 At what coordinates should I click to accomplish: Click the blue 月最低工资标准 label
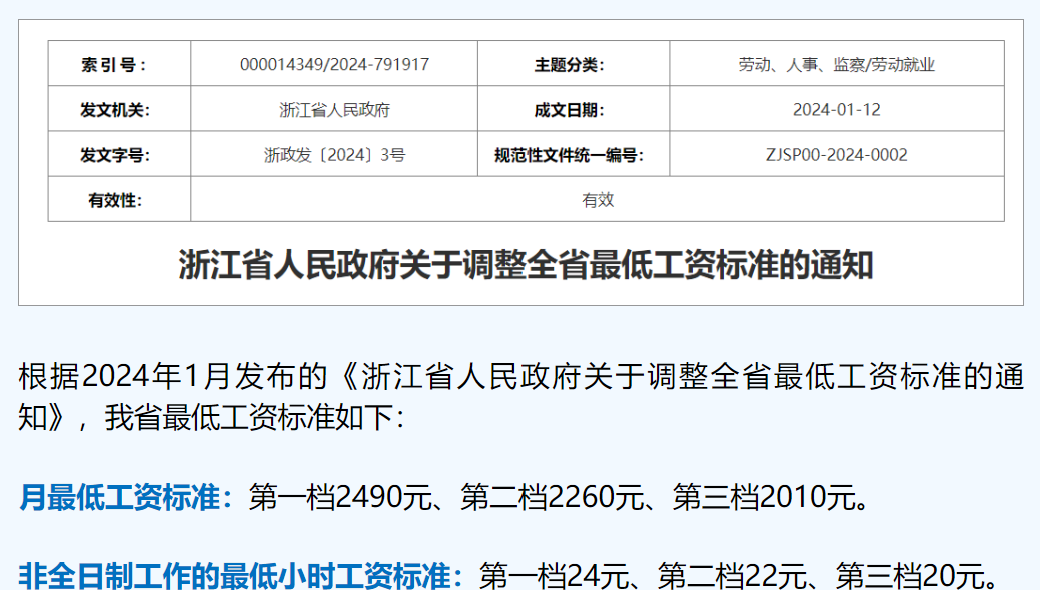[126, 497]
